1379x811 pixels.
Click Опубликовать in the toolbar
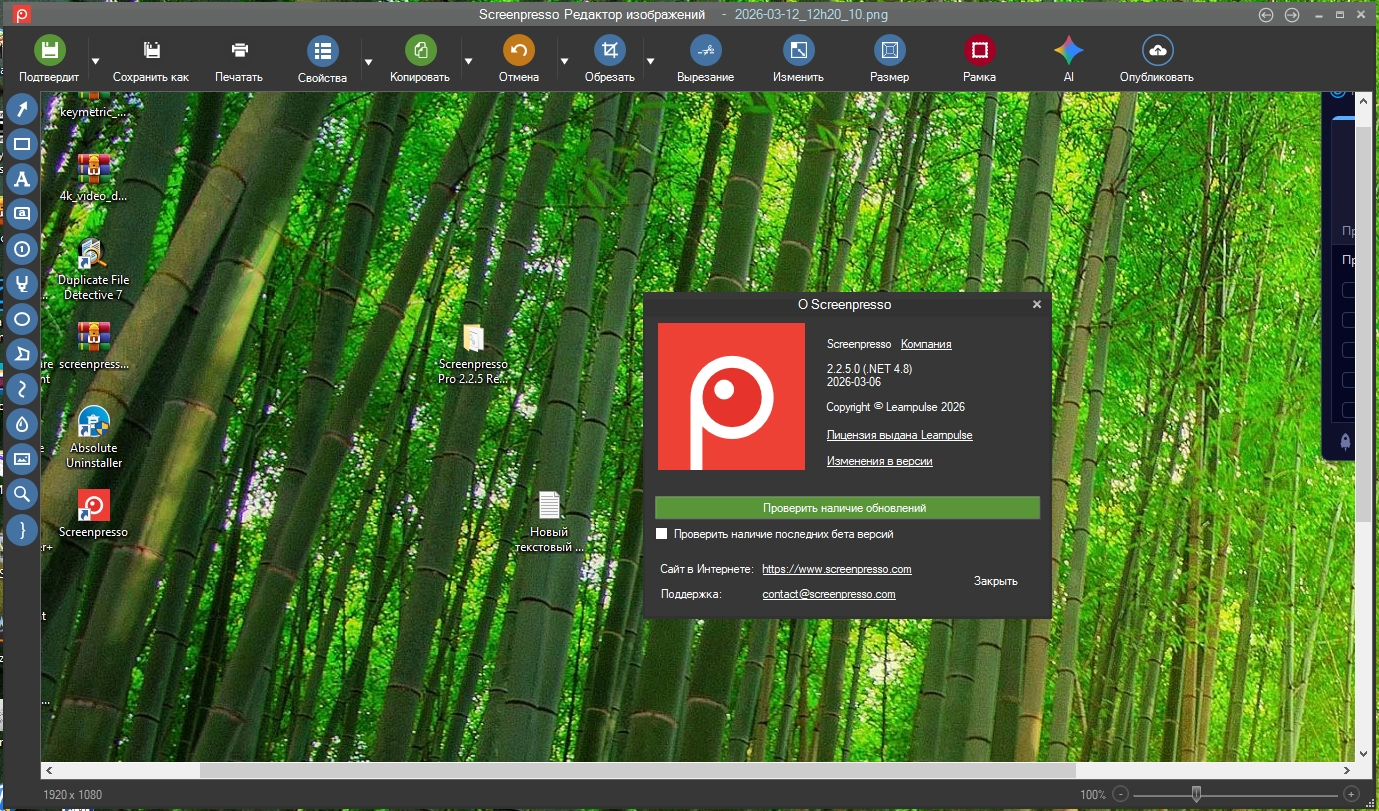pyautogui.click(x=1157, y=59)
